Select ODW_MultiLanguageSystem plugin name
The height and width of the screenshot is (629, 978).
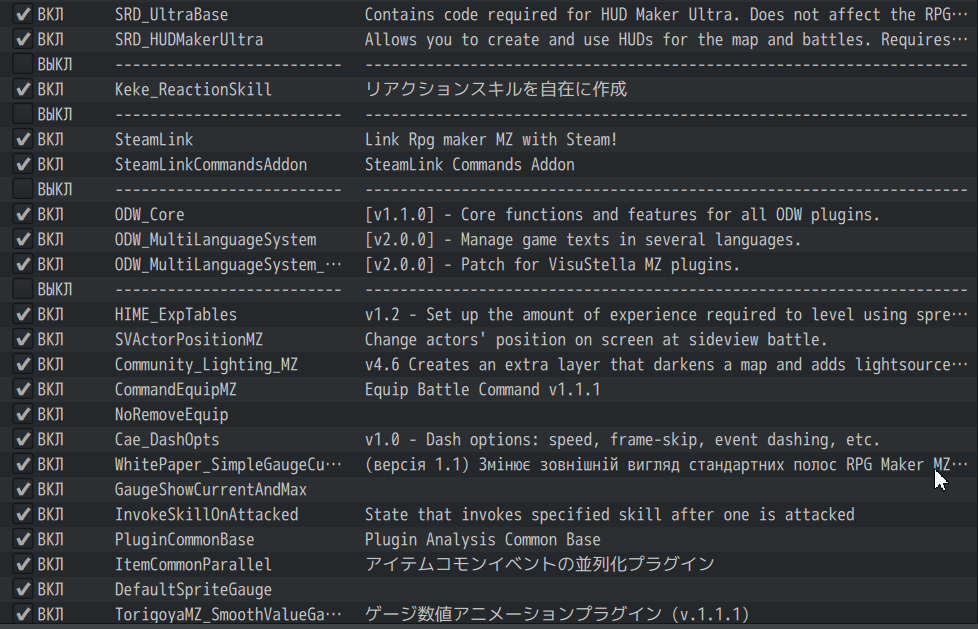click(x=215, y=240)
